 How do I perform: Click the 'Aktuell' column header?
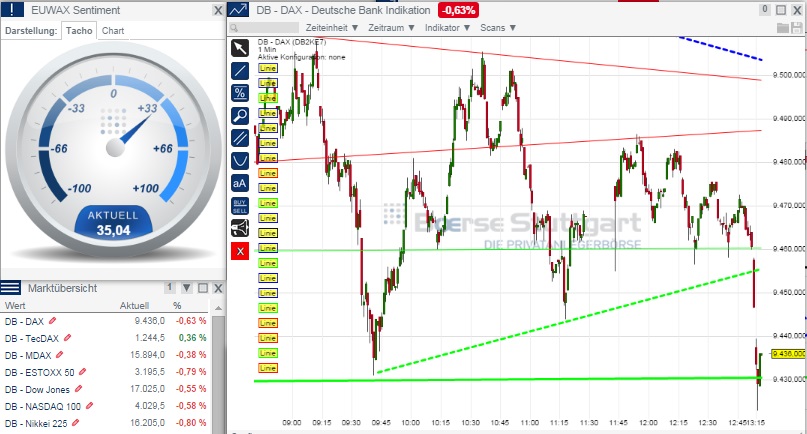click(x=134, y=305)
